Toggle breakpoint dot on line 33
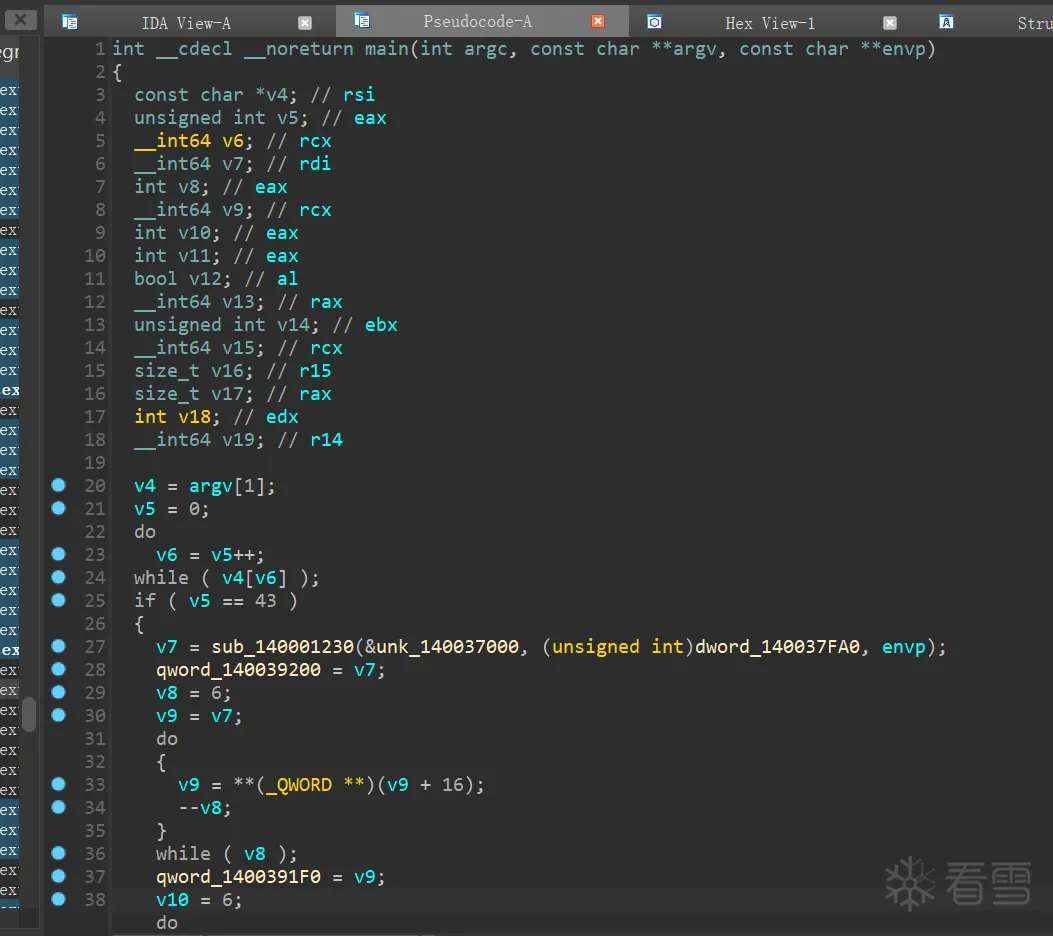Screen dimensions: 1053x936 [58, 784]
